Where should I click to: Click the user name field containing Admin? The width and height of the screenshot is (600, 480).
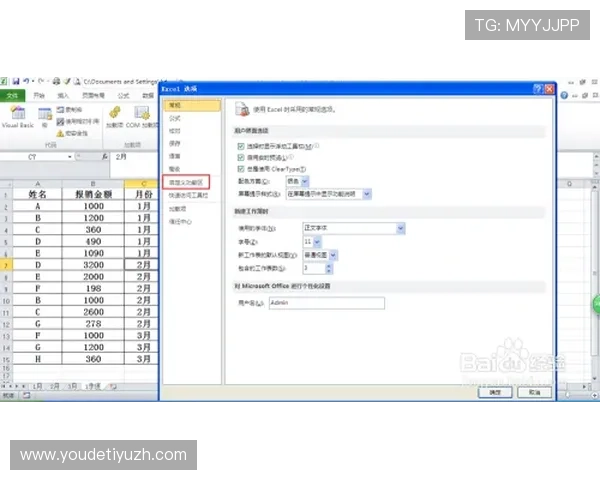tap(326, 303)
